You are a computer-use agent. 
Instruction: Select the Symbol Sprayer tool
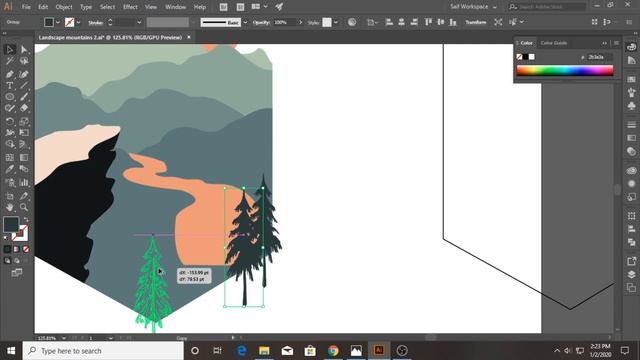pyautogui.click(x=10, y=182)
